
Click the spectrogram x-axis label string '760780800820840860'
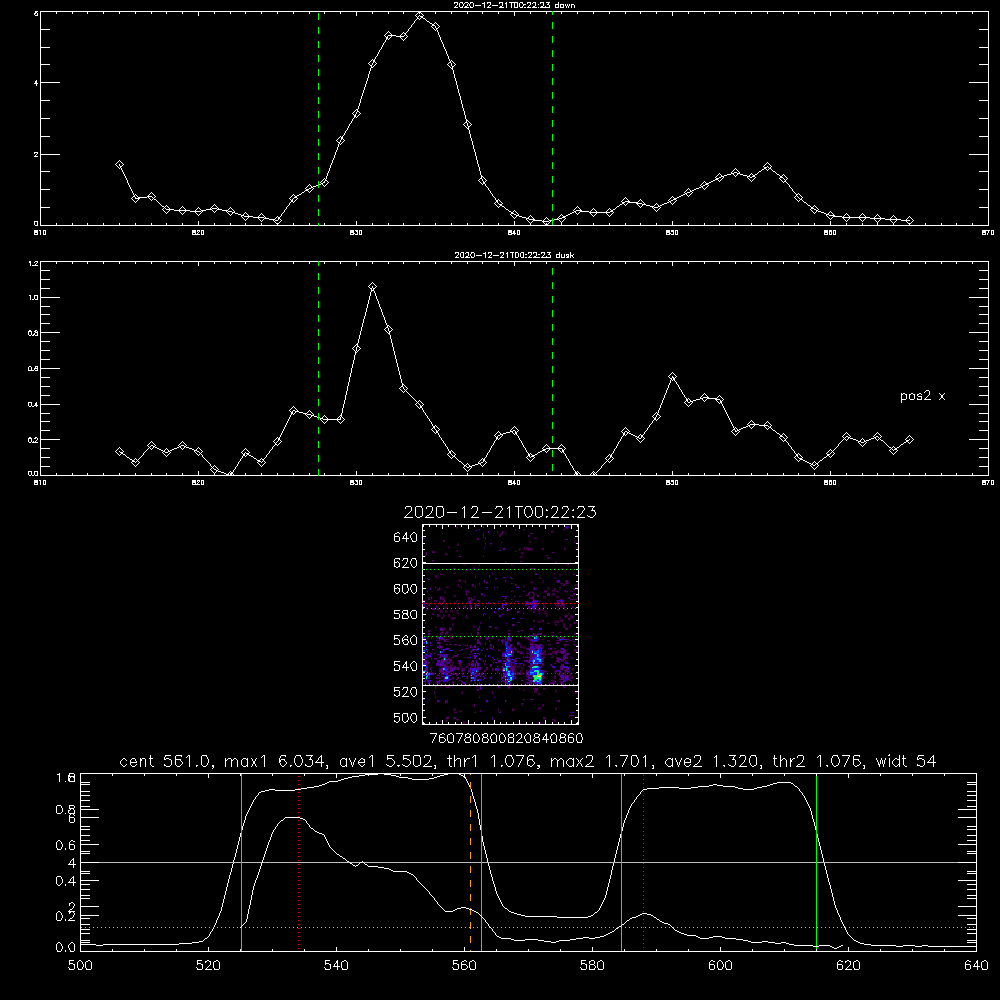pyautogui.click(x=506, y=738)
